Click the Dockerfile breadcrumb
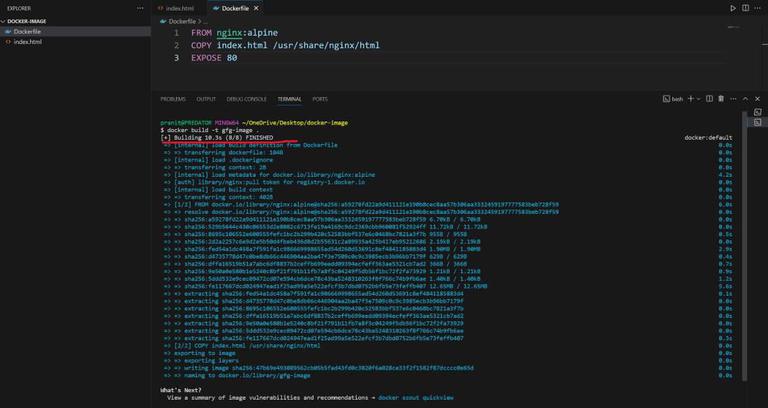The image size is (768, 408). [182, 22]
